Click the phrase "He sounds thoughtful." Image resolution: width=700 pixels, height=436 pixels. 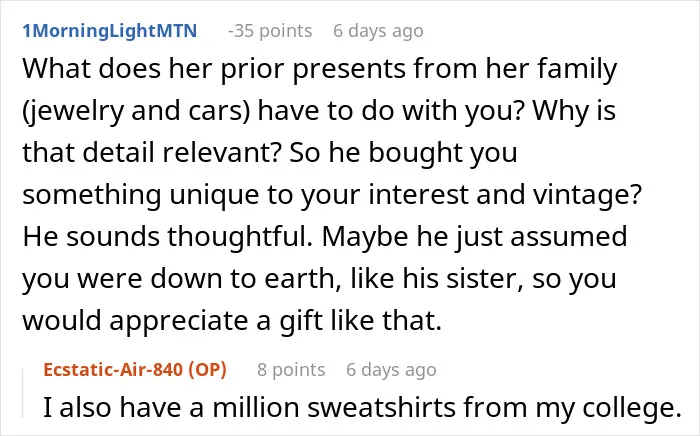pos(168,236)
